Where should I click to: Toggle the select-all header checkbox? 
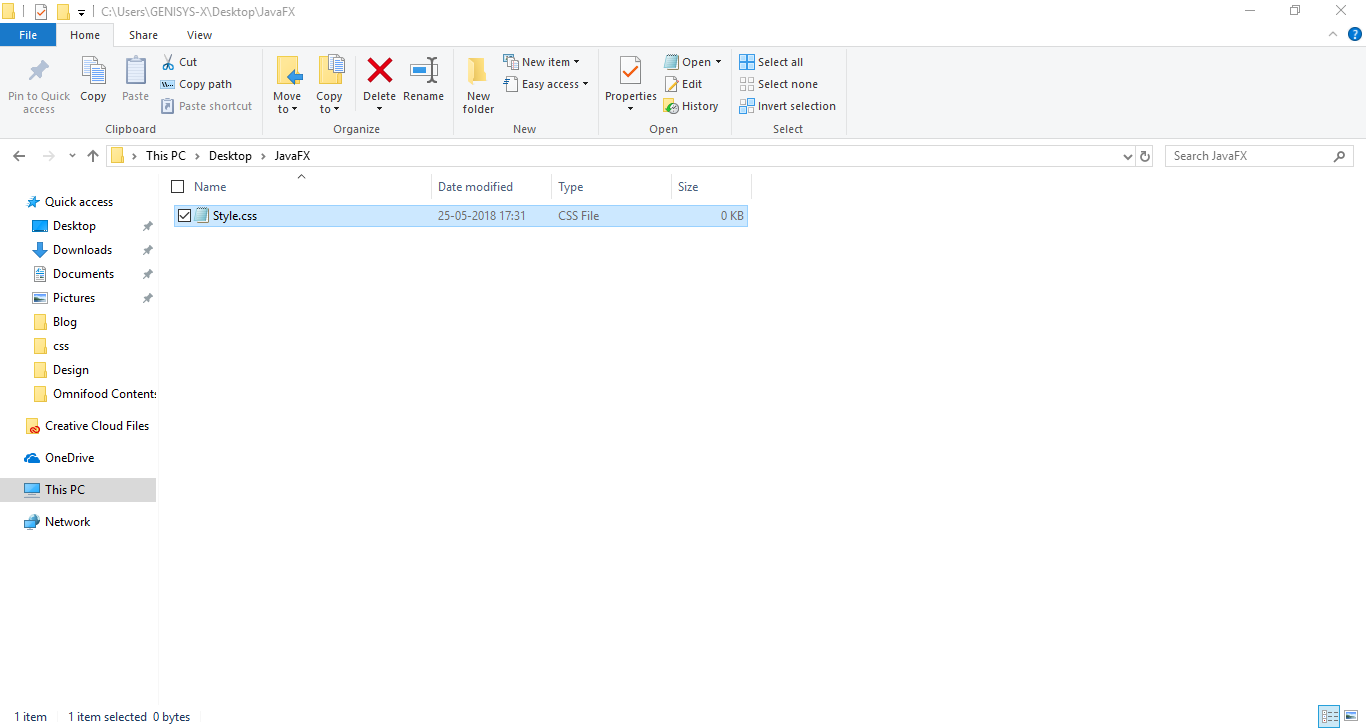(178, 186)
